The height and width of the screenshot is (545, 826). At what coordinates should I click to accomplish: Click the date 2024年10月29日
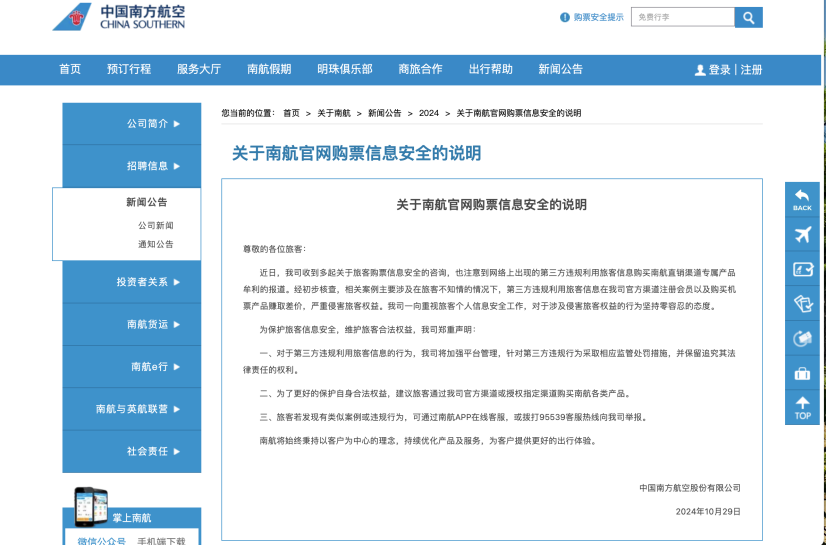pyautogui.click(x=708, y=512)
